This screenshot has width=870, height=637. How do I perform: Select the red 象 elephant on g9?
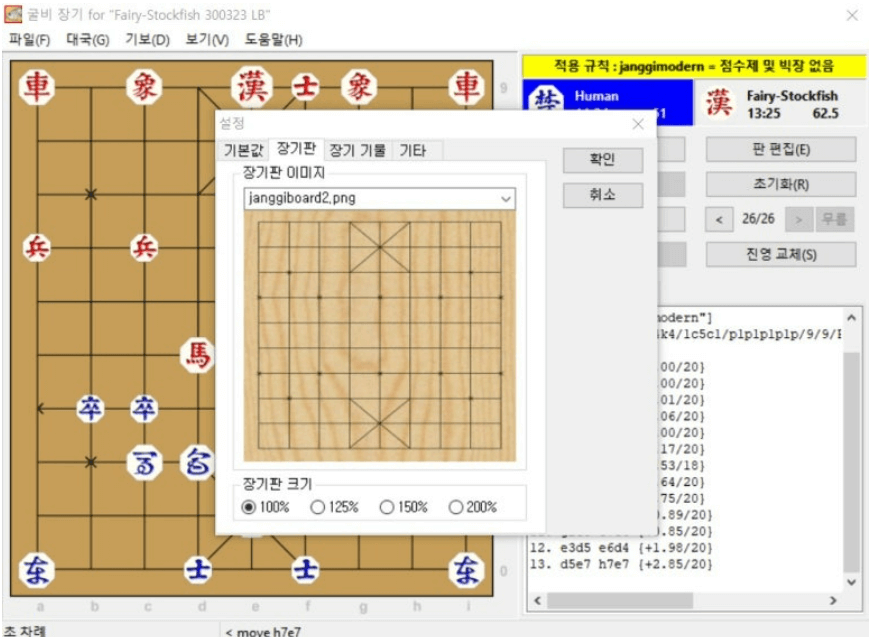point(359,87)
